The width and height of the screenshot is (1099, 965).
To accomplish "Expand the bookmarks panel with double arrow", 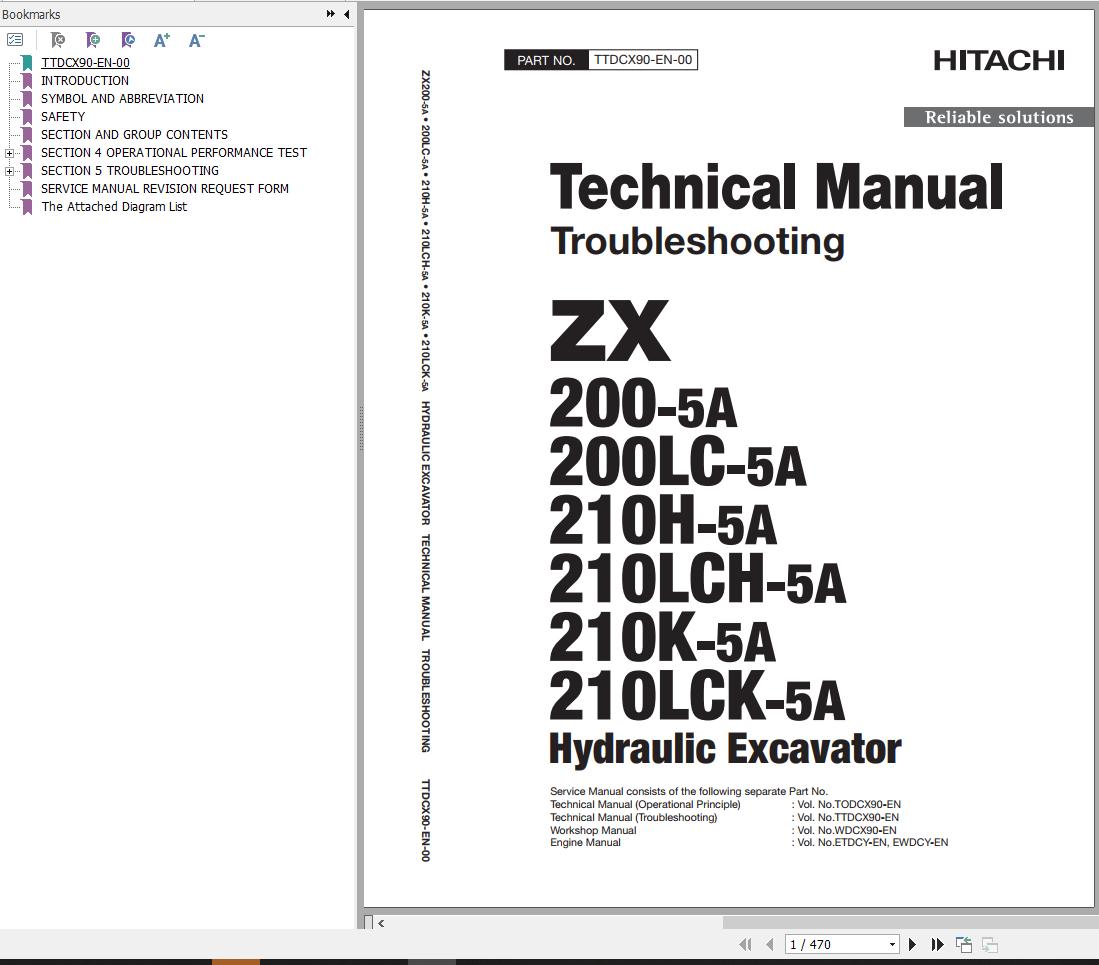I will [x=331, y=14].
